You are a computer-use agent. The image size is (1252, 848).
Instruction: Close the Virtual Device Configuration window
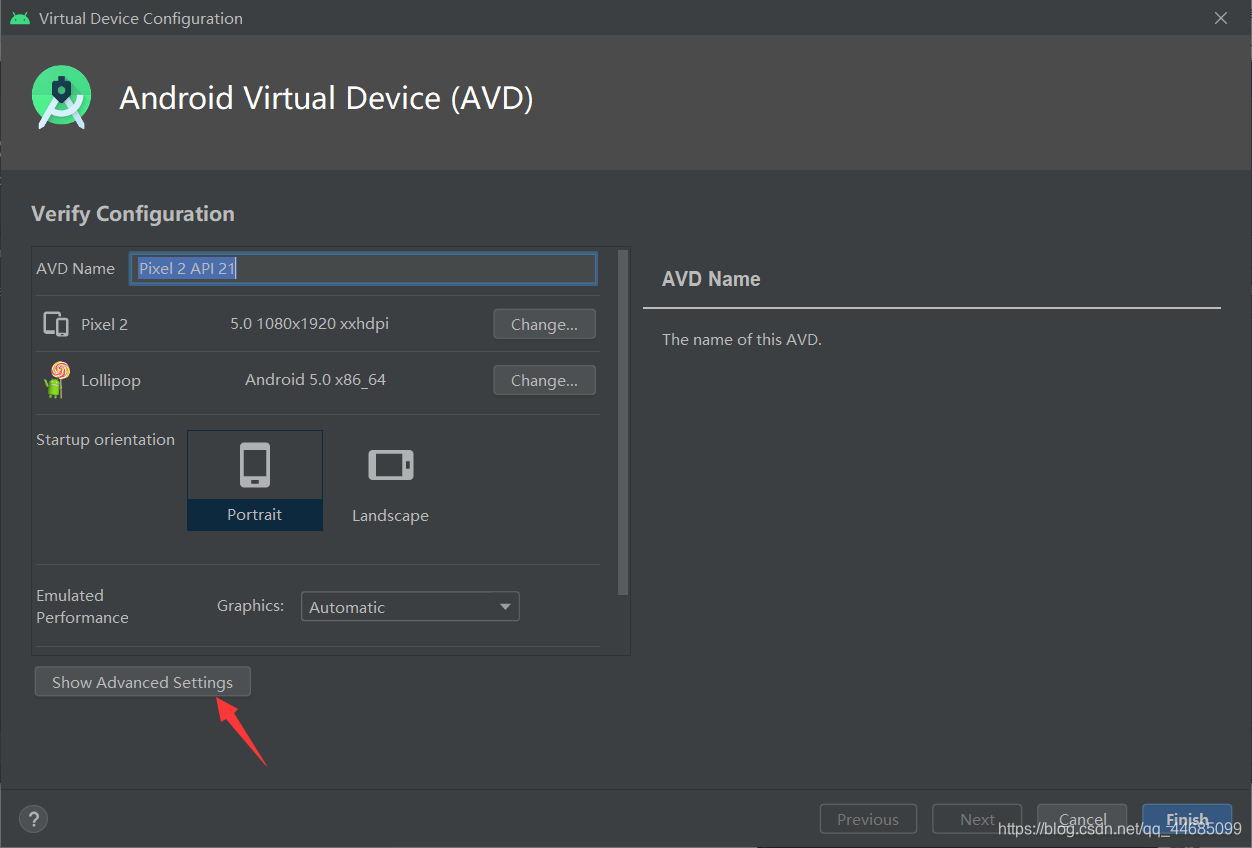[1221, 18]
